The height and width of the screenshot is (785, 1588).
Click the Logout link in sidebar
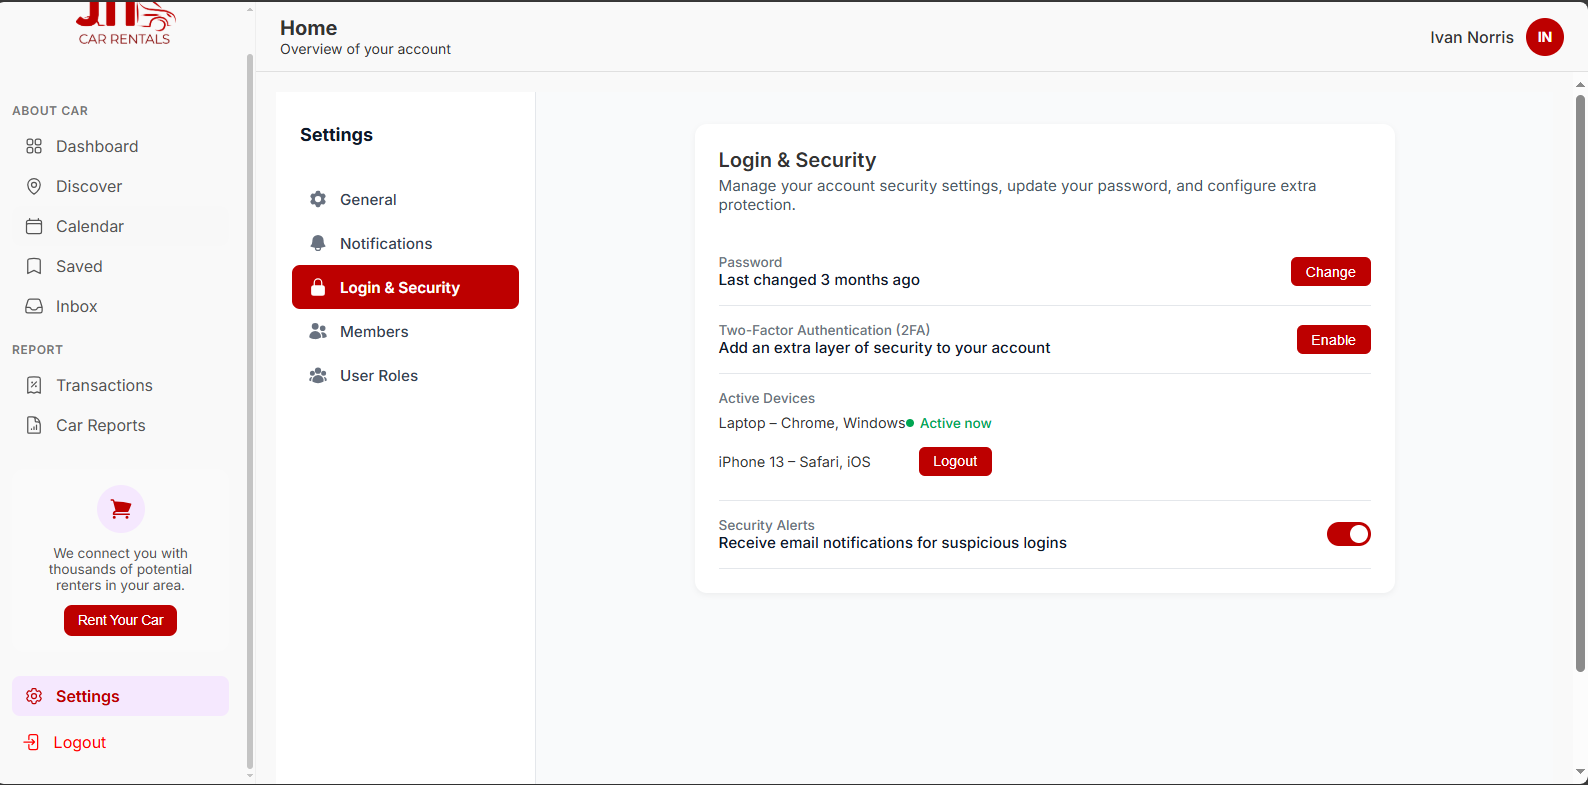pos(80,742)
